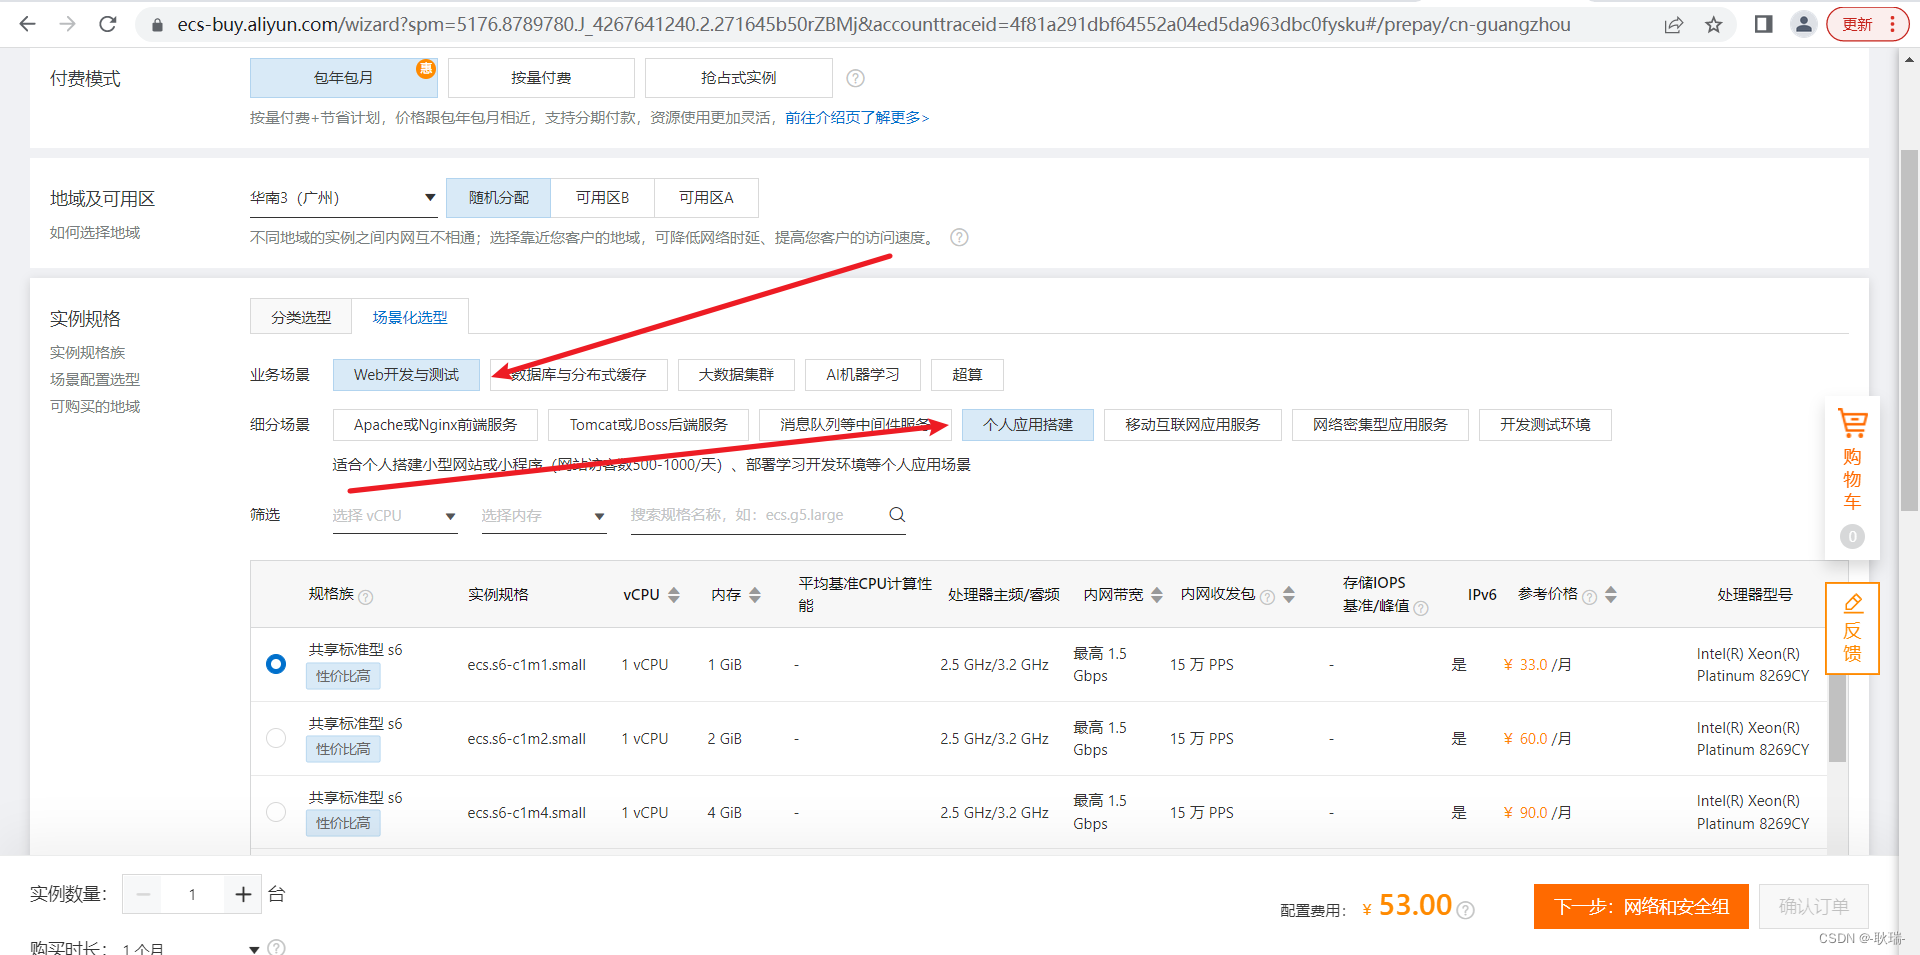The image size is (1920, 955).
Task: Select ecs.s6-c1m4.small radio button
Action: 276,812
